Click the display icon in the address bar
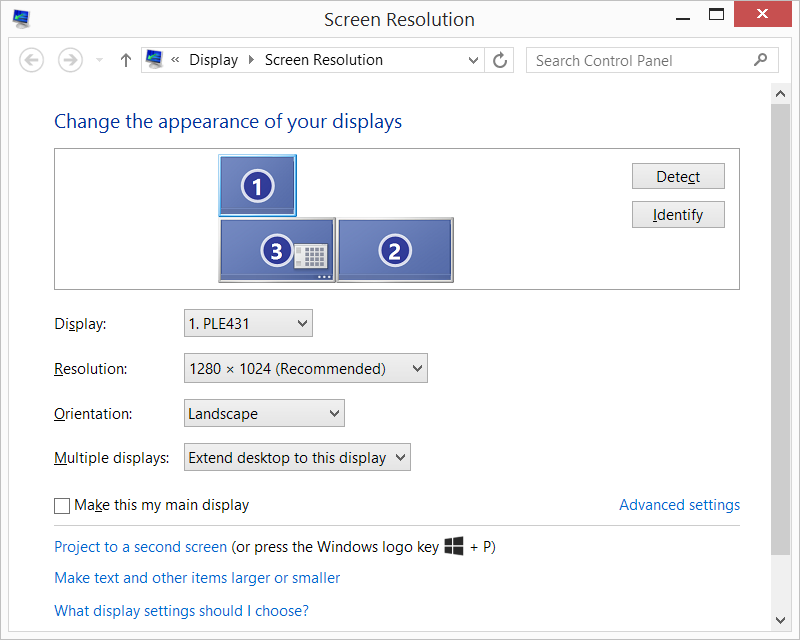 [155, 59]
